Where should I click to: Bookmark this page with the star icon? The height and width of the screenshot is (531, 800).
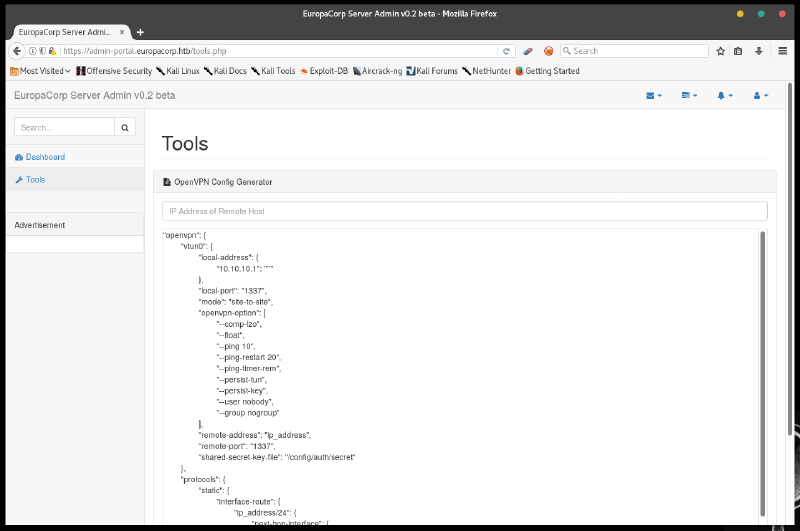click(x=720, y=51)
